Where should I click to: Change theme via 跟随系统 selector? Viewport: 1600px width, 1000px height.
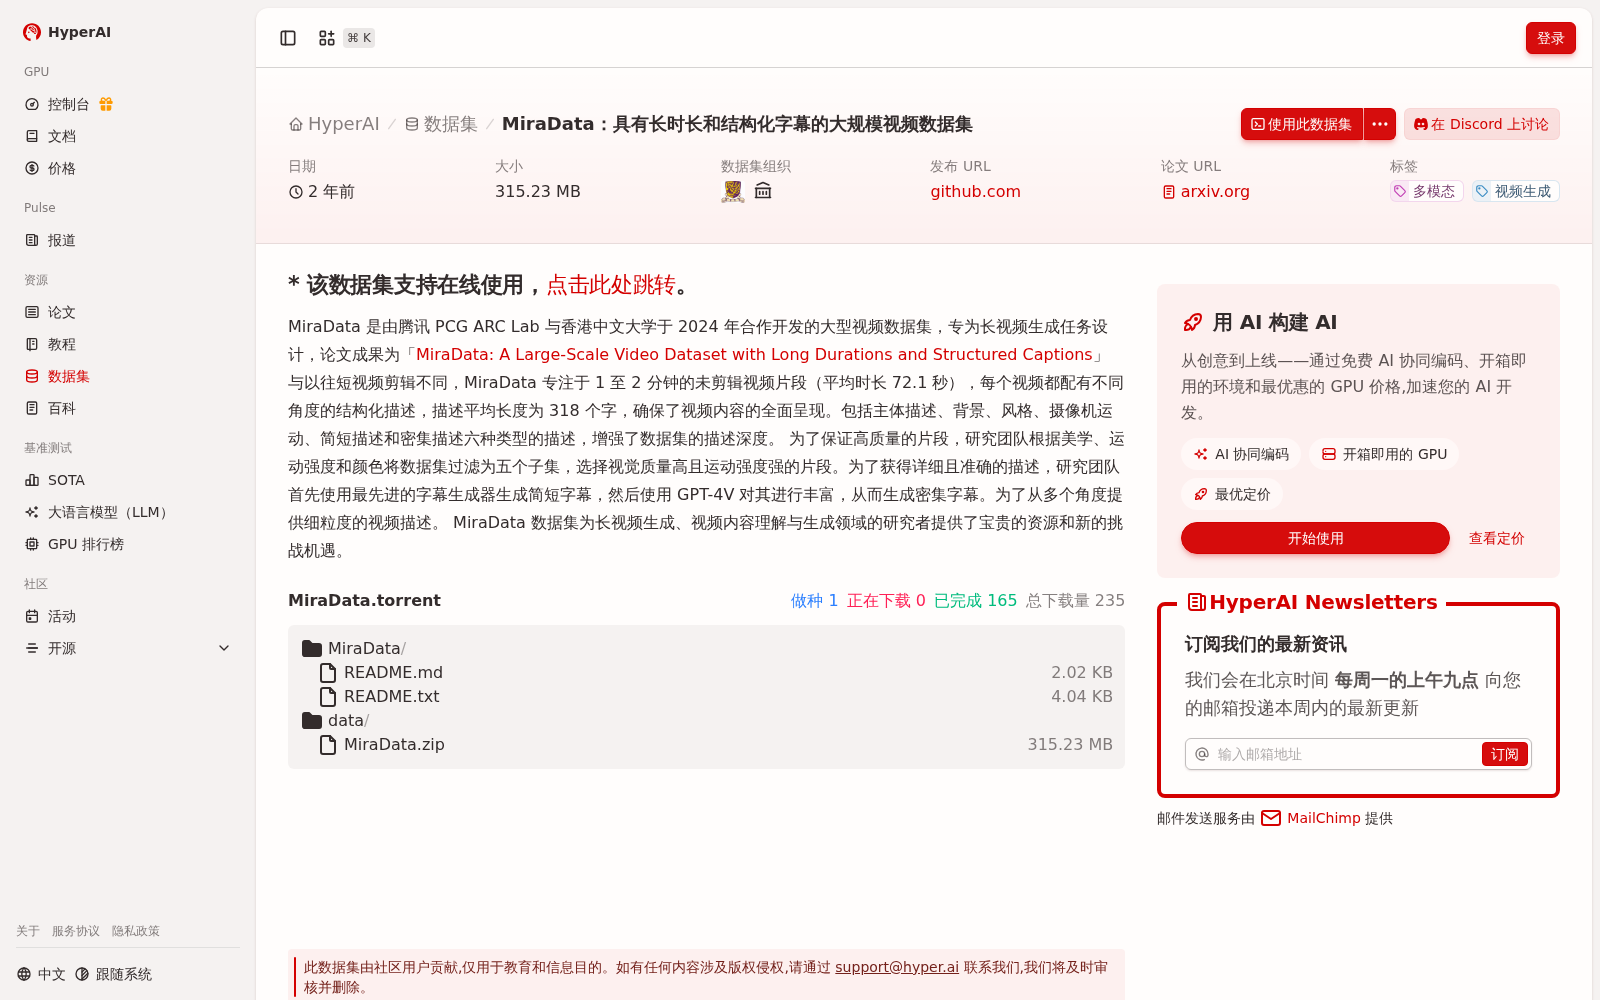pos(113,974)
